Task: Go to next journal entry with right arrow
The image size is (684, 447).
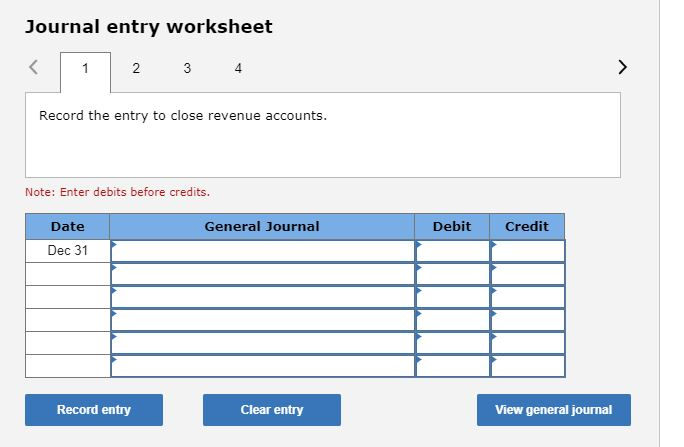Action: click(622, 67)
